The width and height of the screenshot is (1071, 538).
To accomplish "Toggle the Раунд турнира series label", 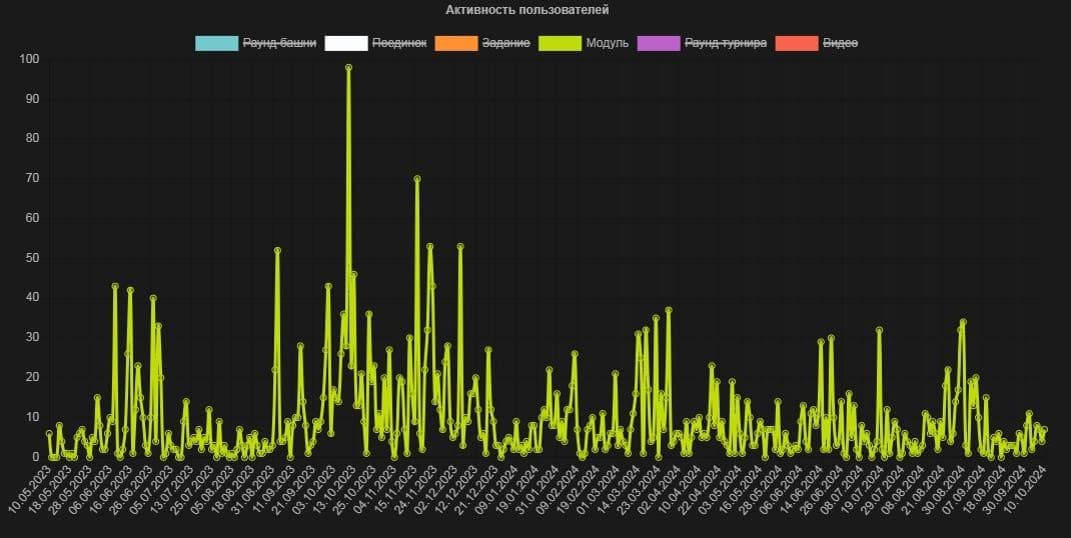I will [x=725, y=43].
